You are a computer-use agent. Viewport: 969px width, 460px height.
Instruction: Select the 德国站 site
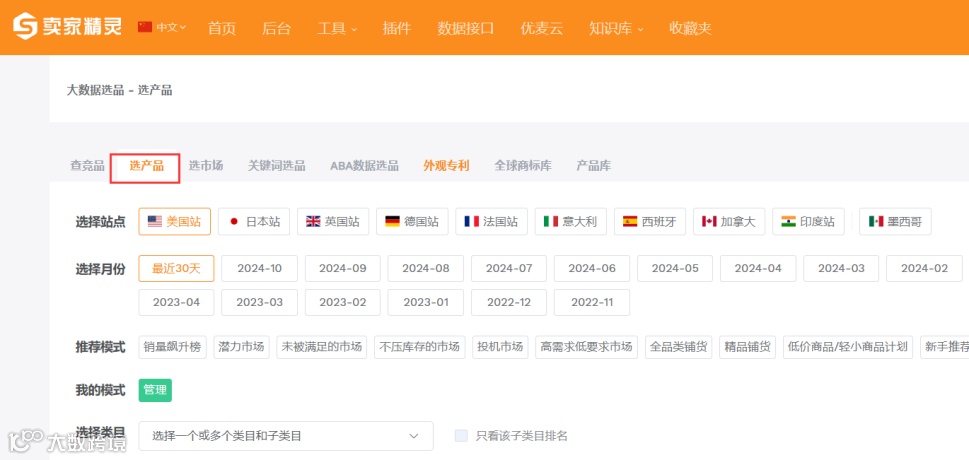[412, 221]
